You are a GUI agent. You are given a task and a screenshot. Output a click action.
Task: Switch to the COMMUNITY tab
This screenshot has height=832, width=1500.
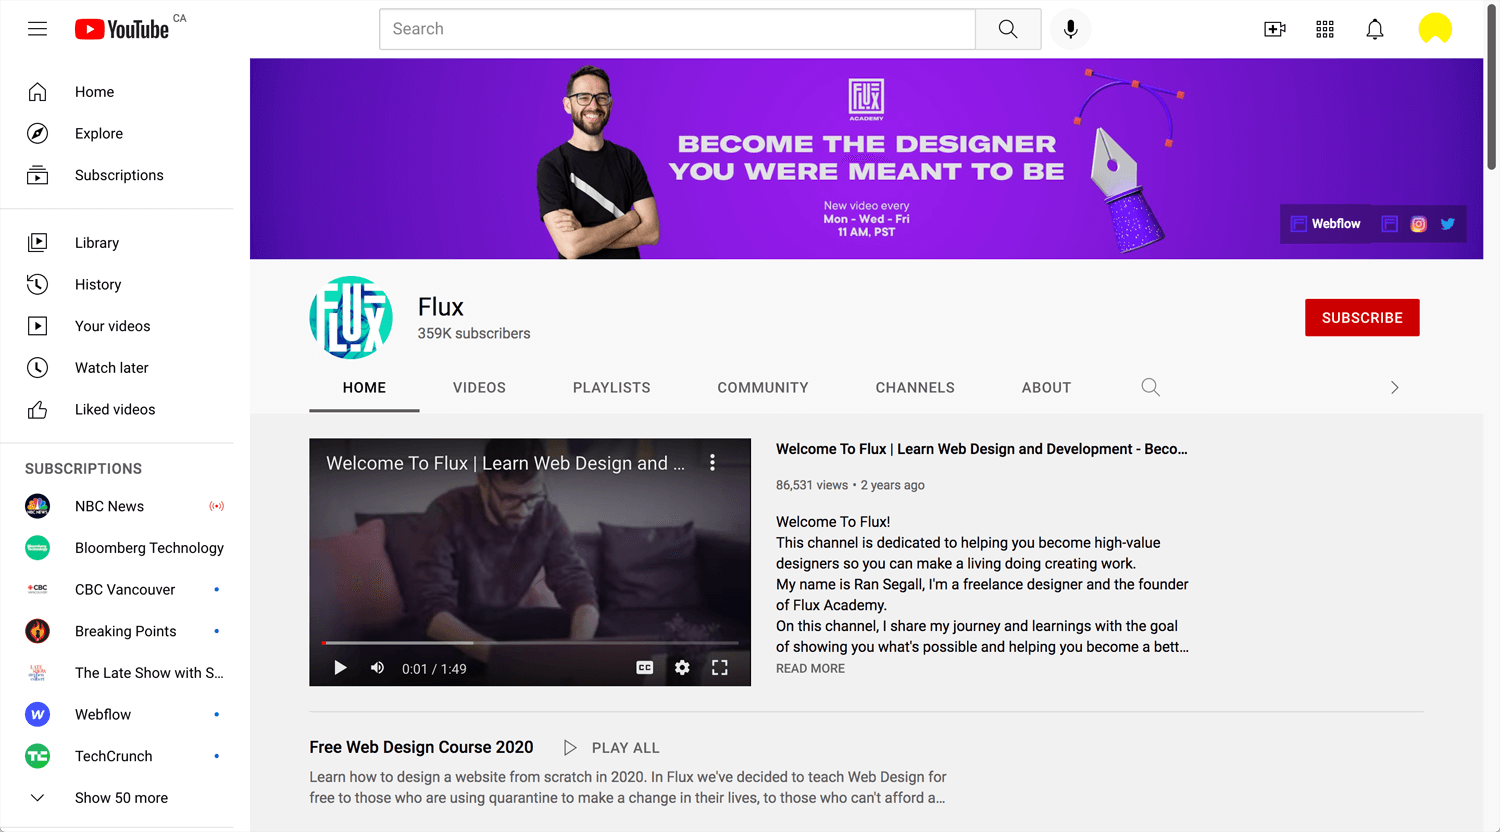pyautogui.click(x=763, y=388)
